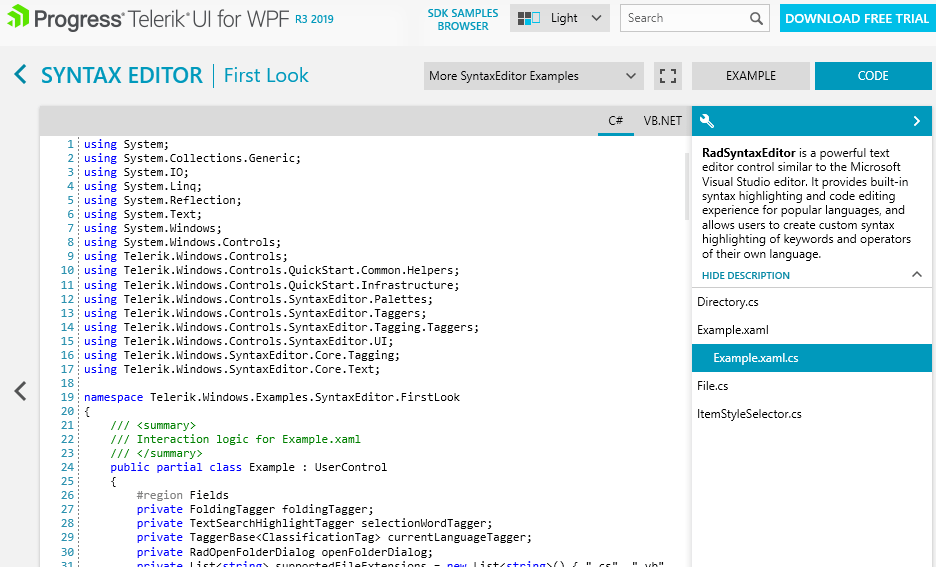
Task: Open Directory.cs file
Action: (x=811, y=302)
